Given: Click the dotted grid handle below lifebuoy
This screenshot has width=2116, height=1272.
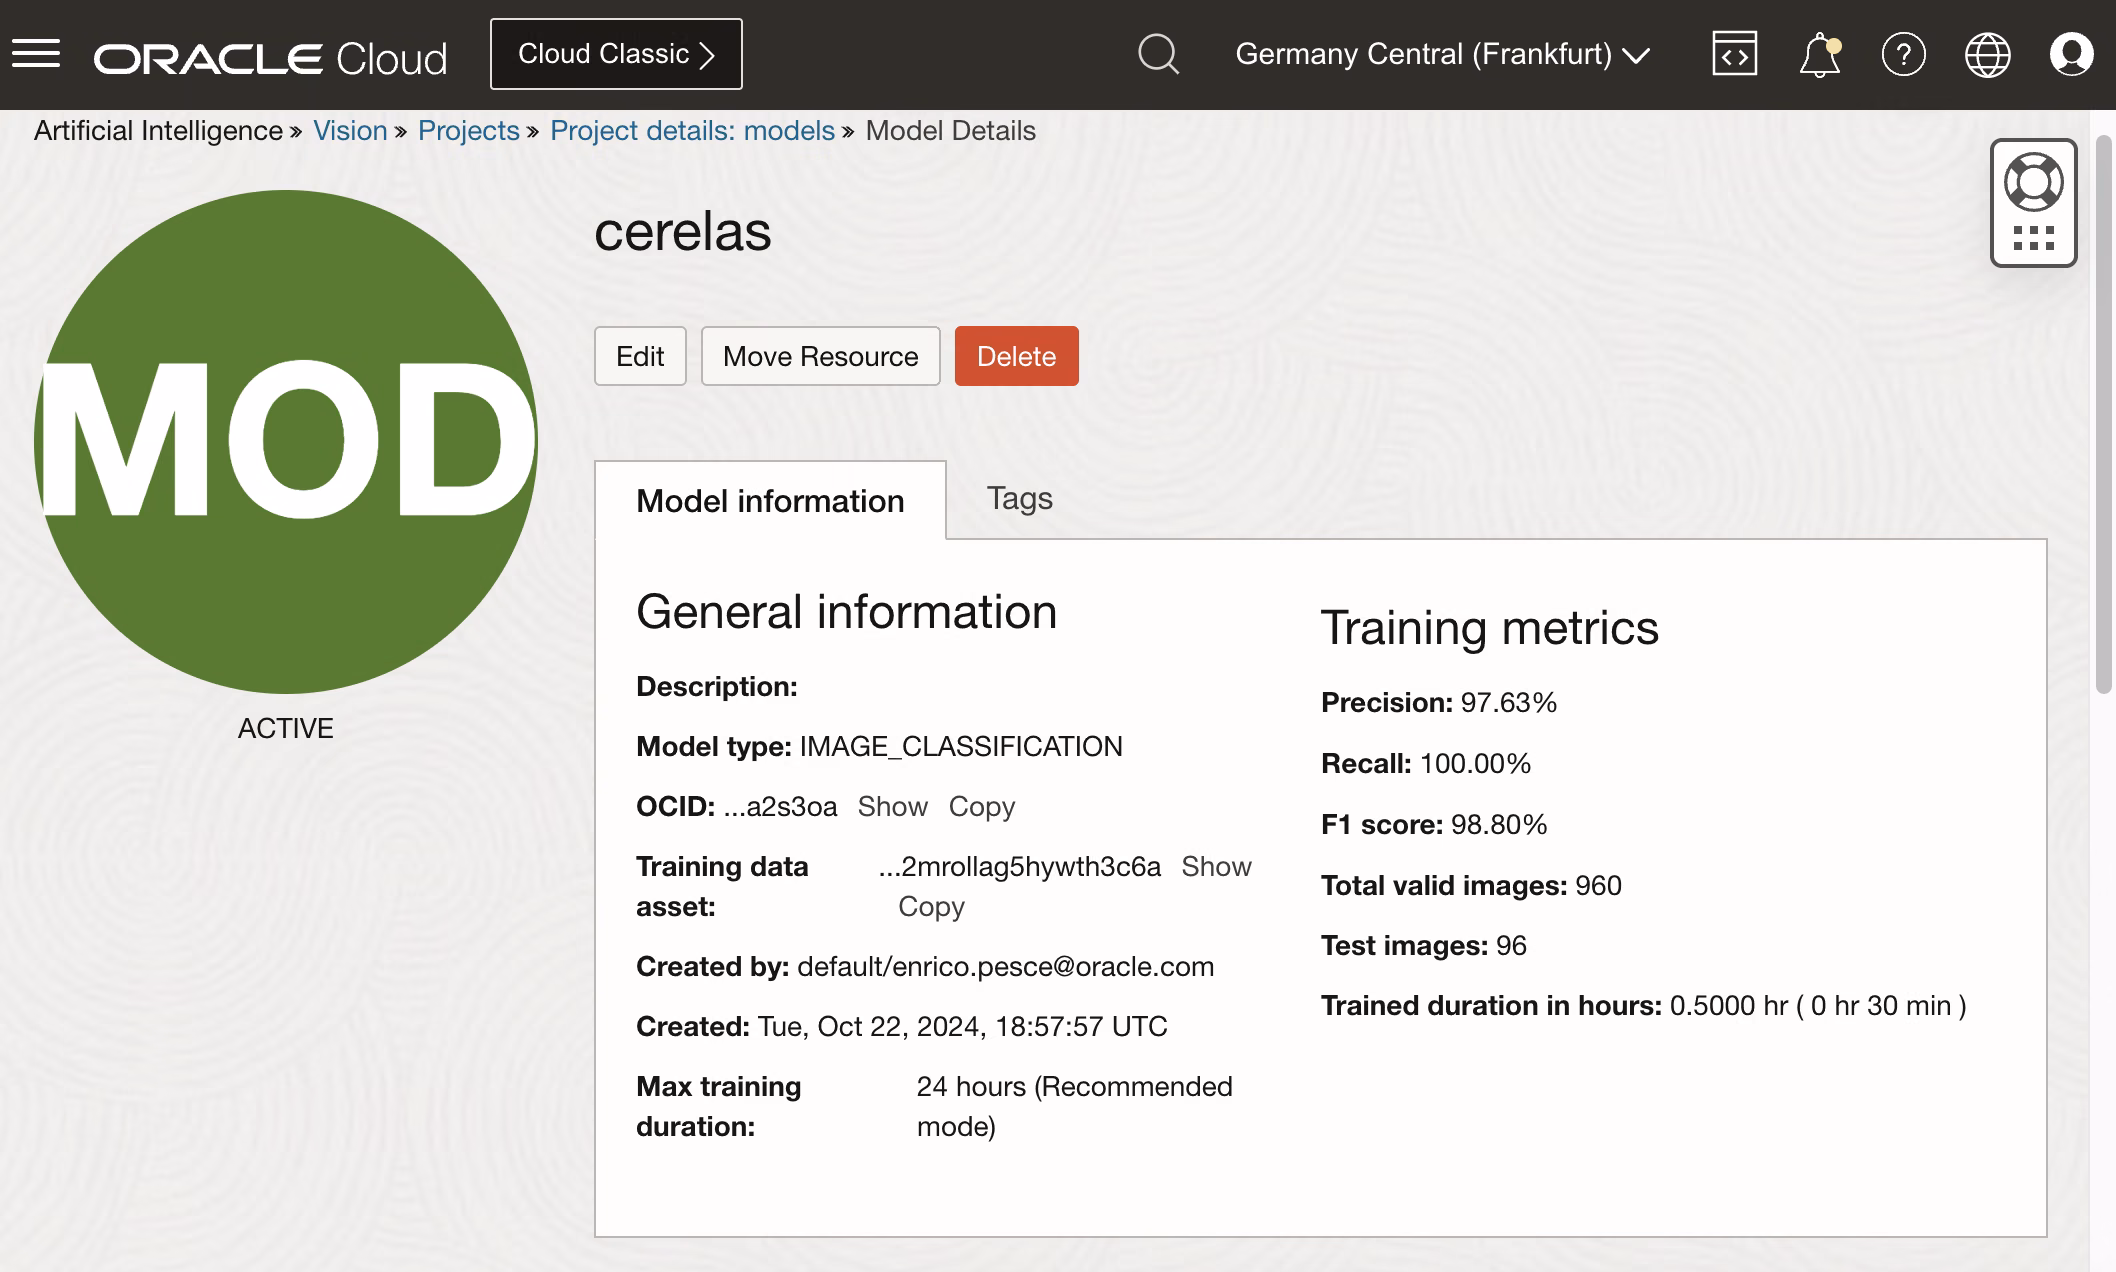Looking at the screenshot, I should [2034, 238].
